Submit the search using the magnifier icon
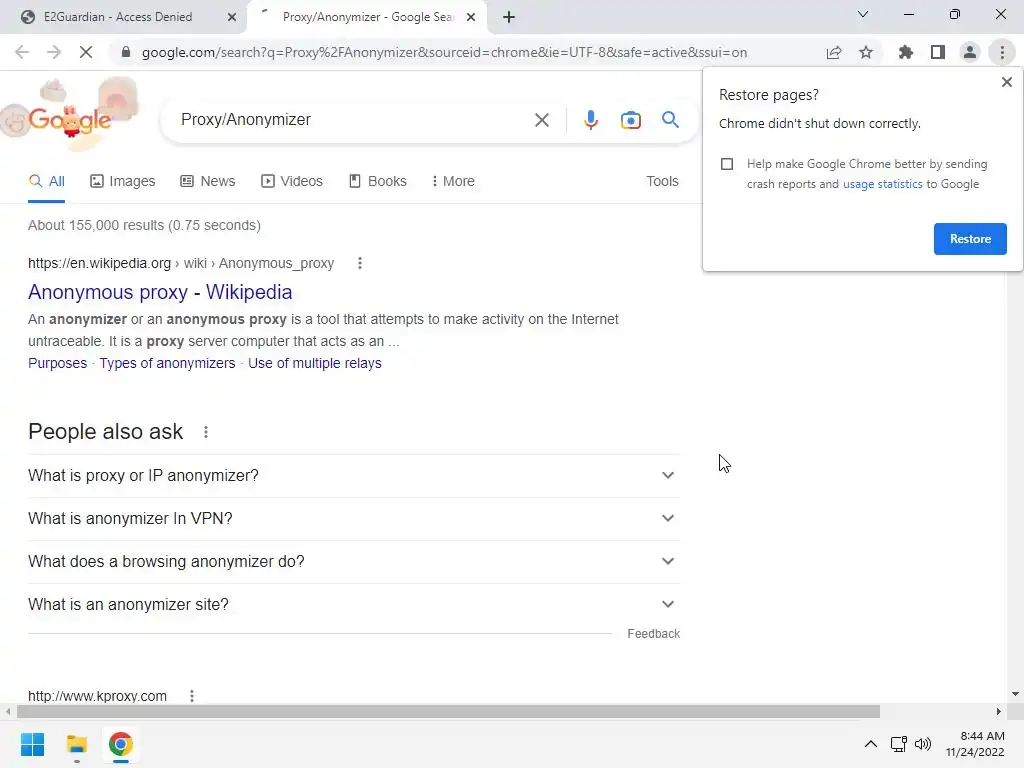The width and height of the screenshot is (1024, 768). [x=670, y=120]
